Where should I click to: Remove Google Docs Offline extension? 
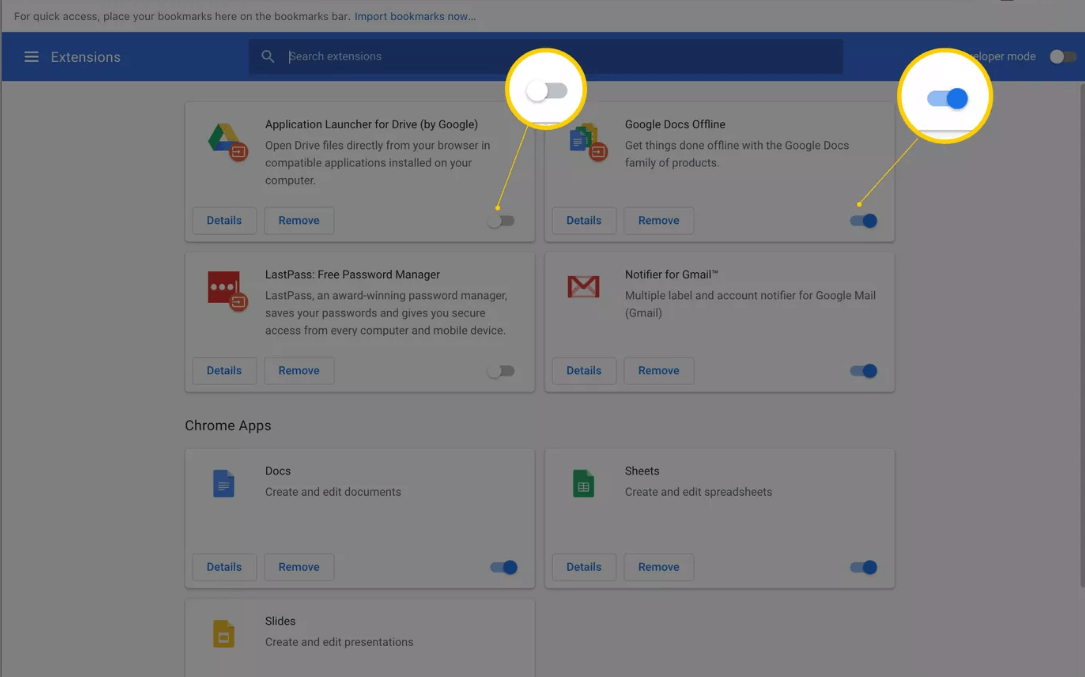pos(659,220)
